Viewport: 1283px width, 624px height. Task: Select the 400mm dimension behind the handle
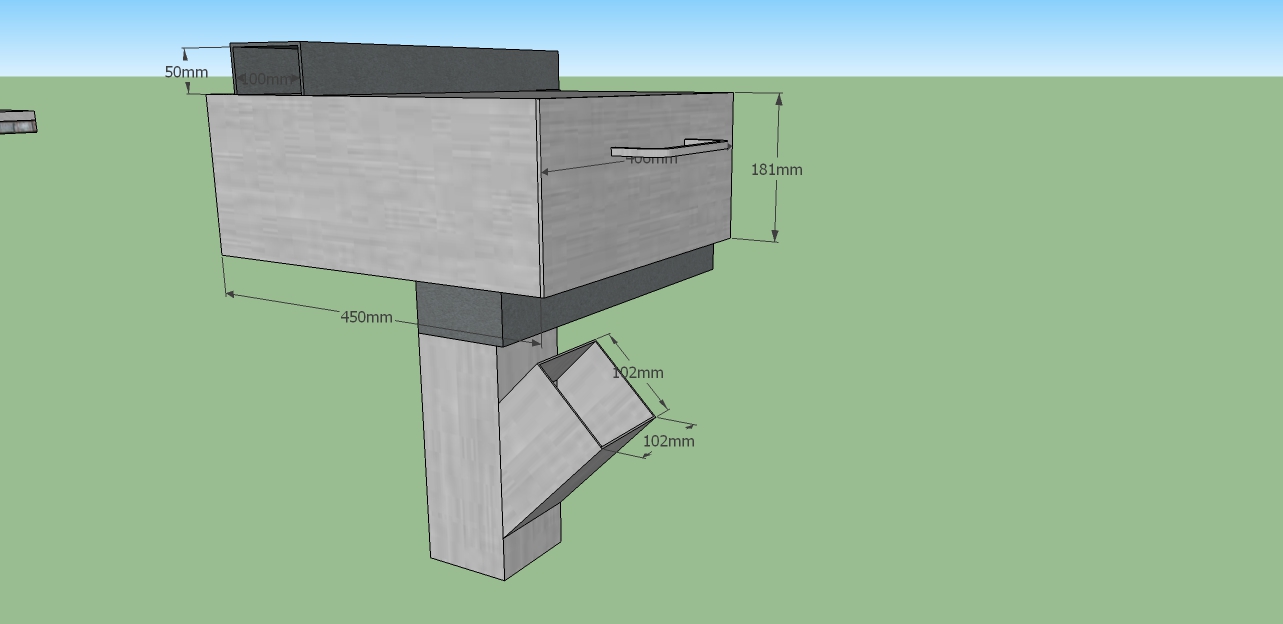pos(651,159)
